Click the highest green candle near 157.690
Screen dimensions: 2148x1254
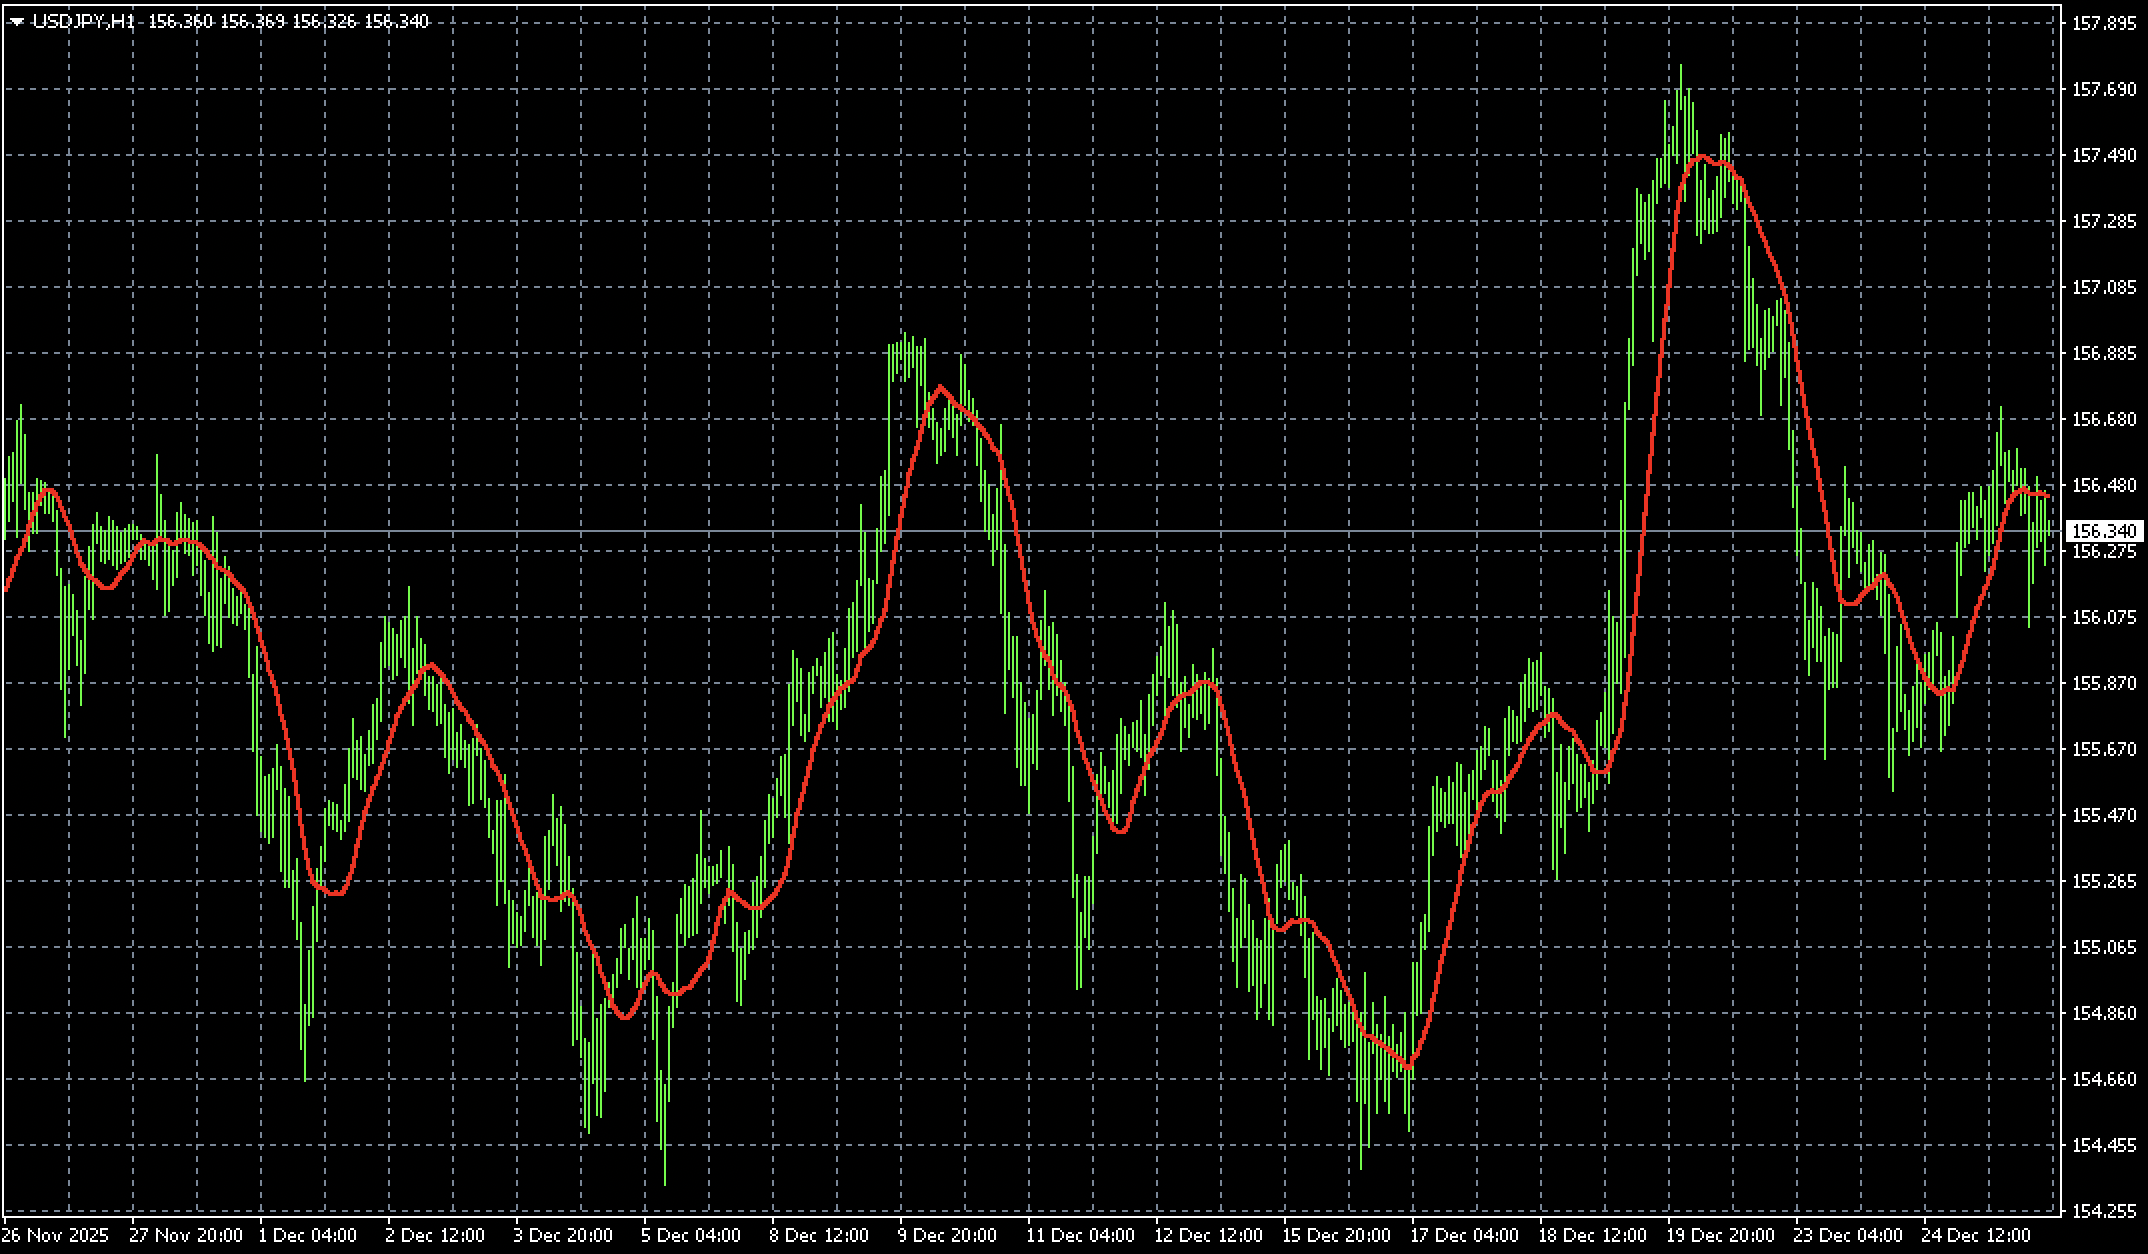pyautogui.click(x=1680, y=80)
